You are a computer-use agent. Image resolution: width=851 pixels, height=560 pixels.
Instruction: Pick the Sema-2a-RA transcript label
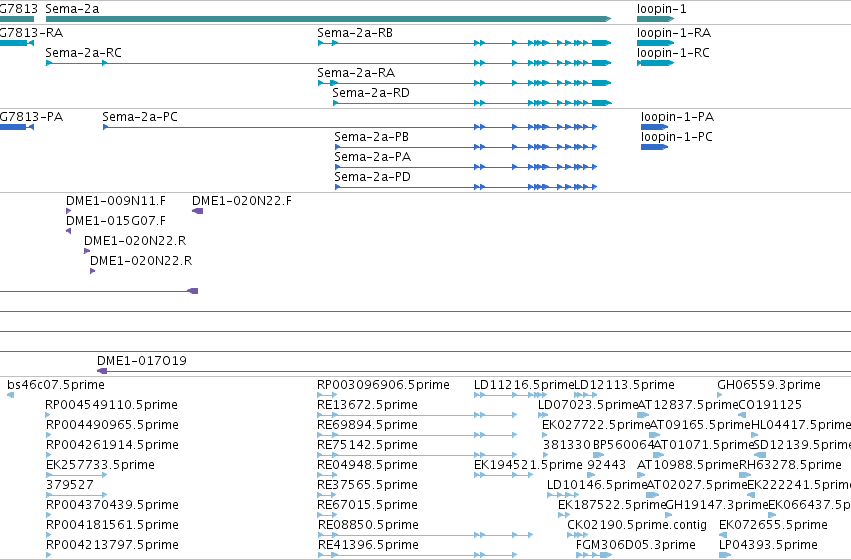click(356, 73)
